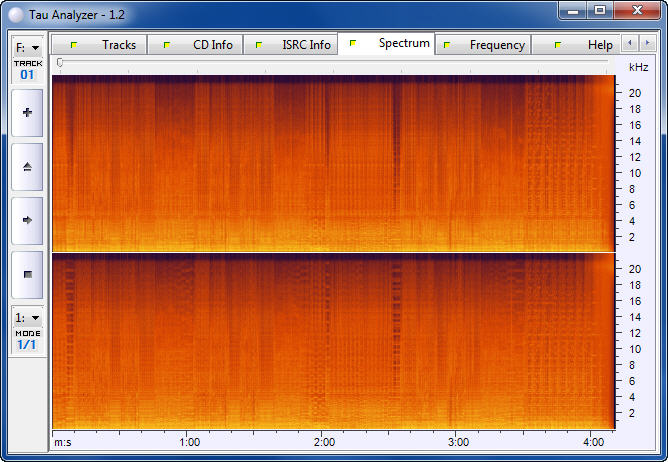Switch to the Frequency tab
The height and width of the screenshot is (462, 668).
click(x=484, y=45)
